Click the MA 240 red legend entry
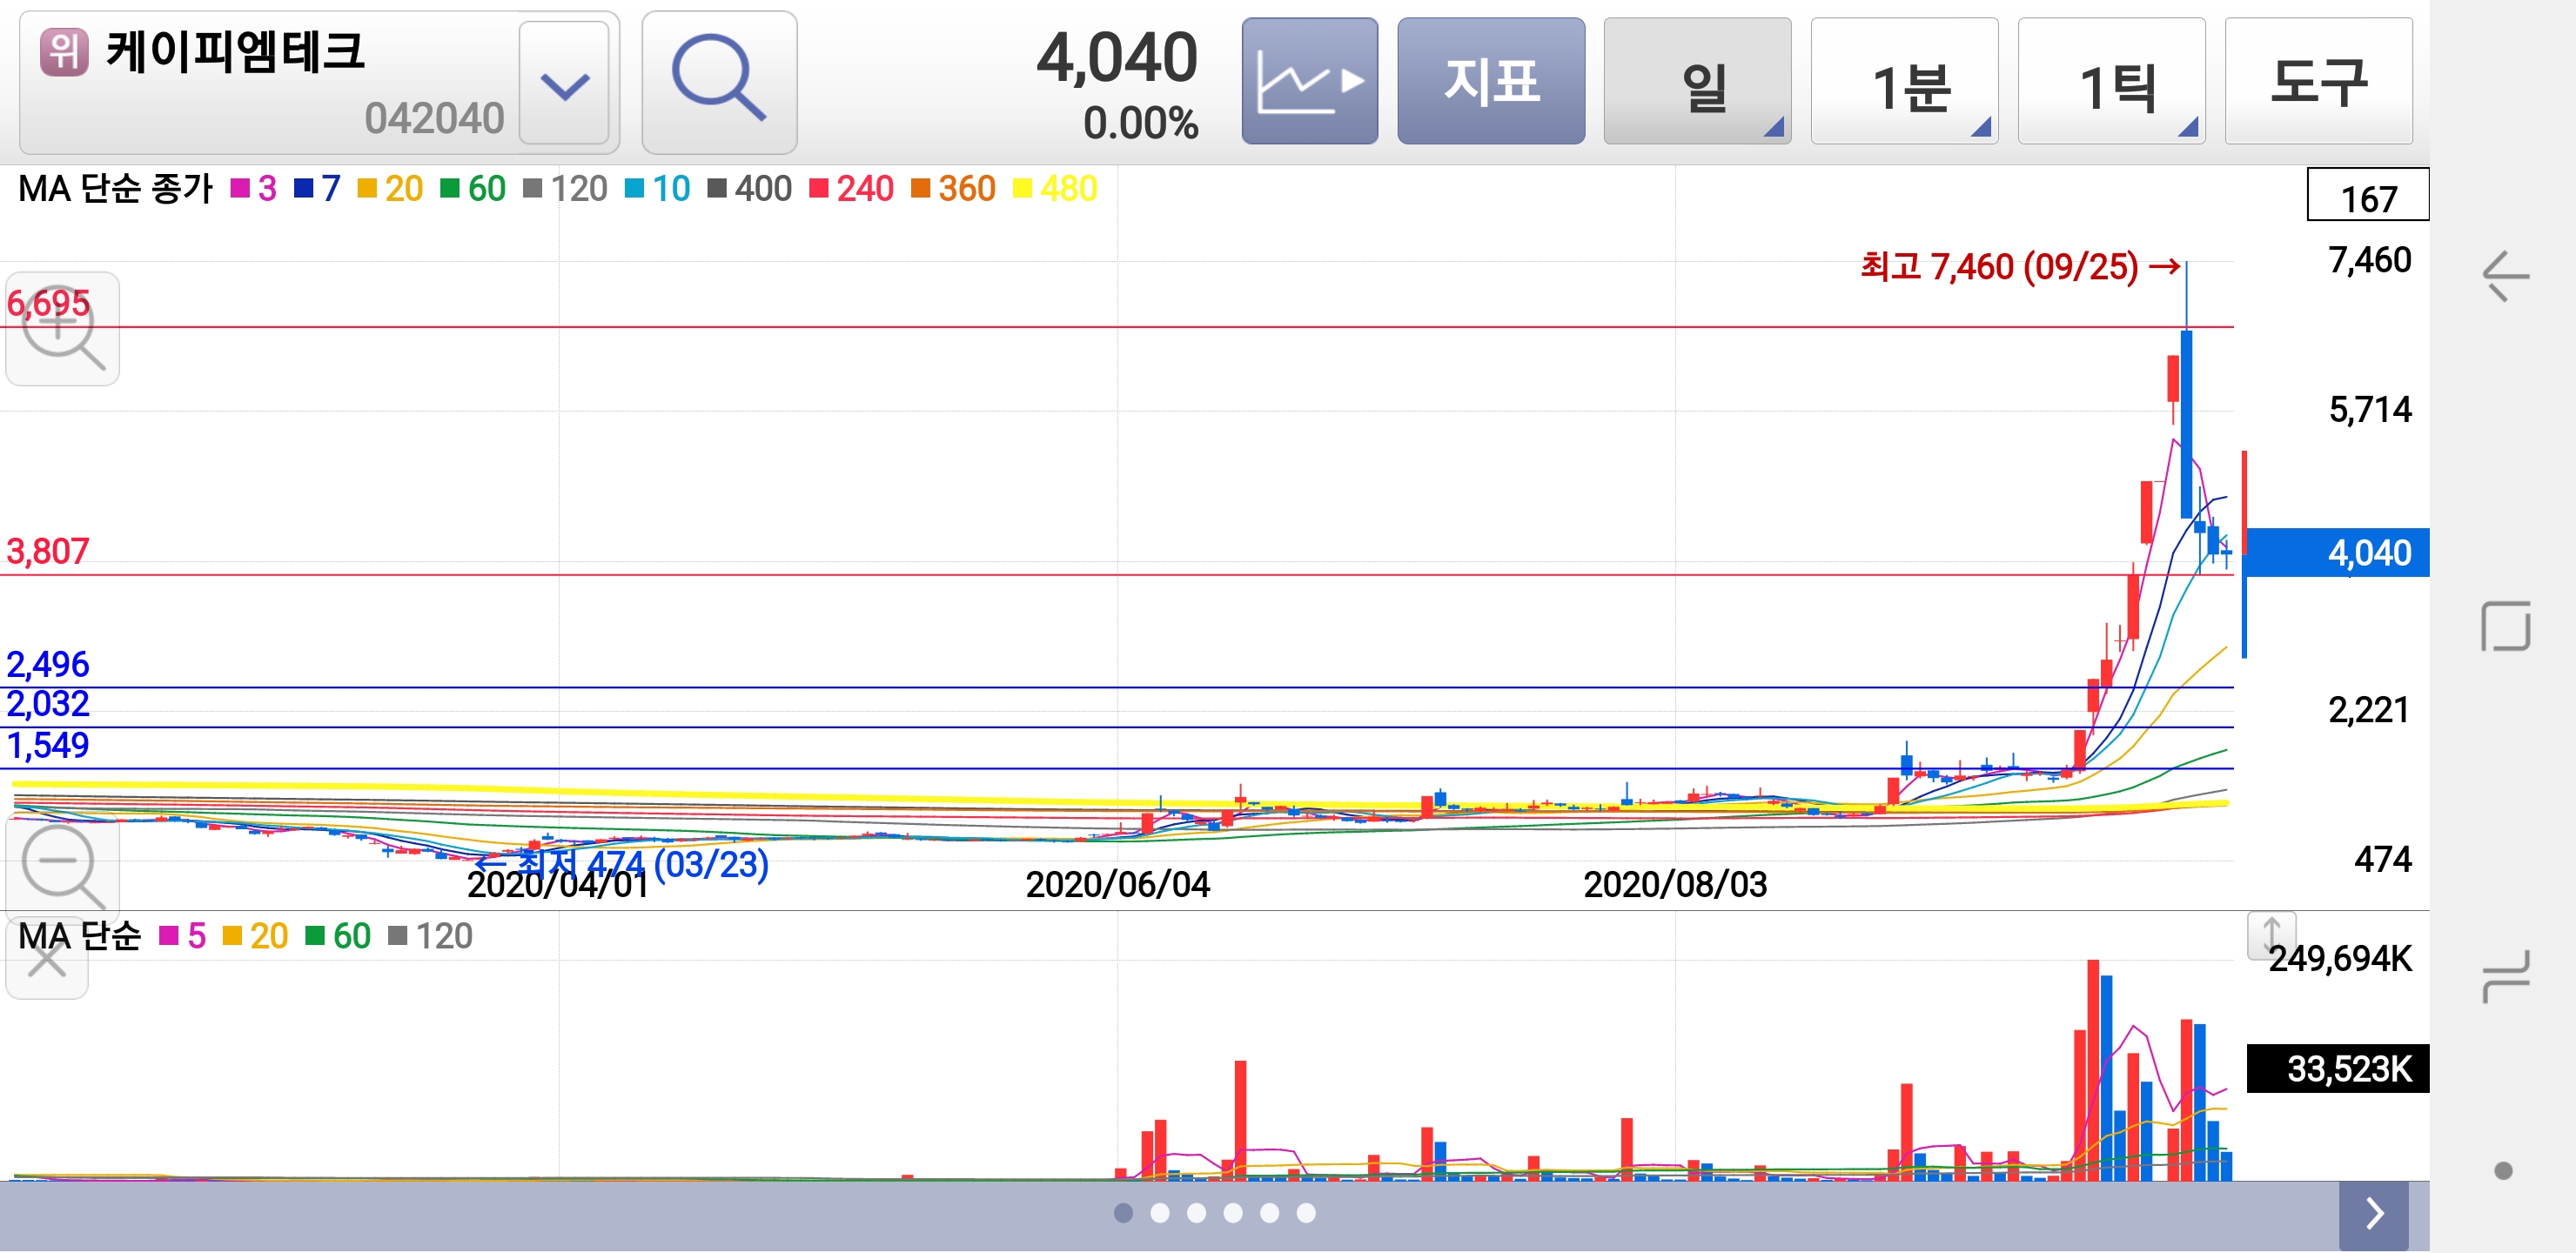Image resolution: width=2576 pixels, height=1253 pixels. (x=852, y=188)
